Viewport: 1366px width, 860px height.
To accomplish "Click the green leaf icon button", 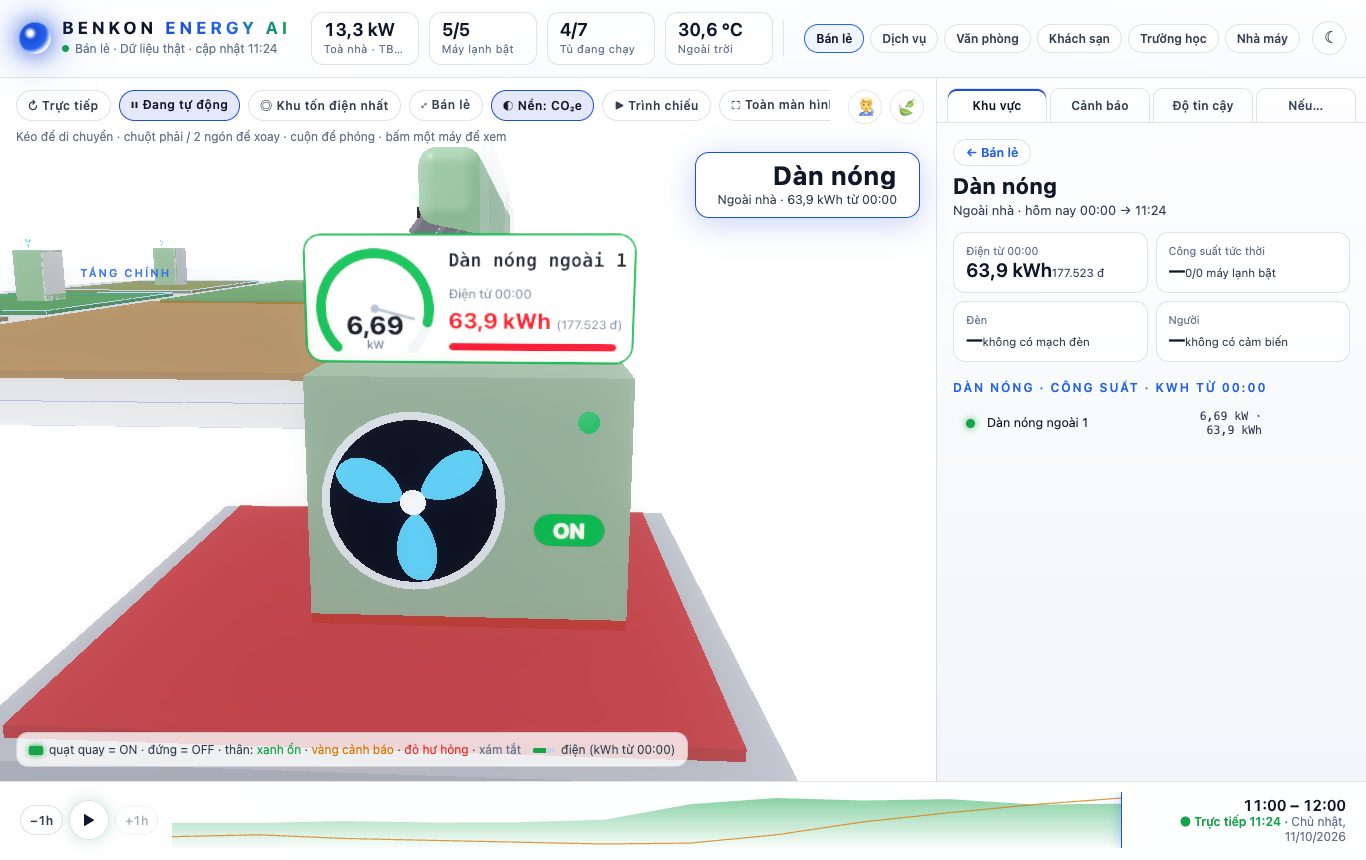I will click(907, 106).
